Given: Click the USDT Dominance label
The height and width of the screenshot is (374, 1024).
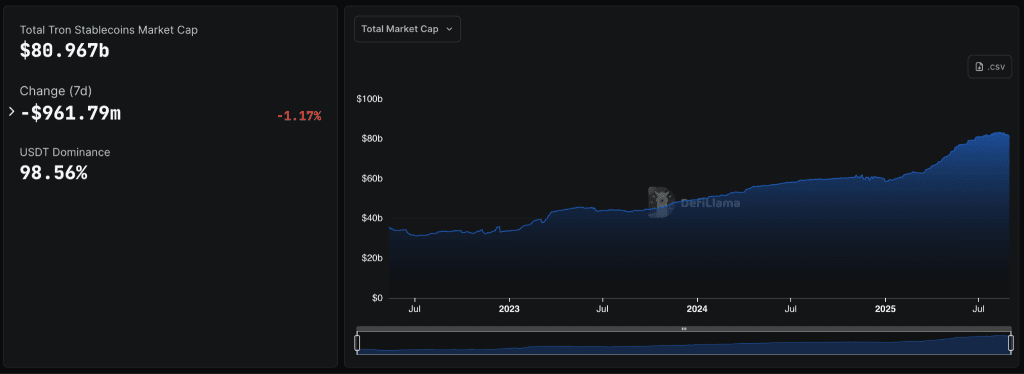Looking at the screenshot, I should tap(65, 152).
